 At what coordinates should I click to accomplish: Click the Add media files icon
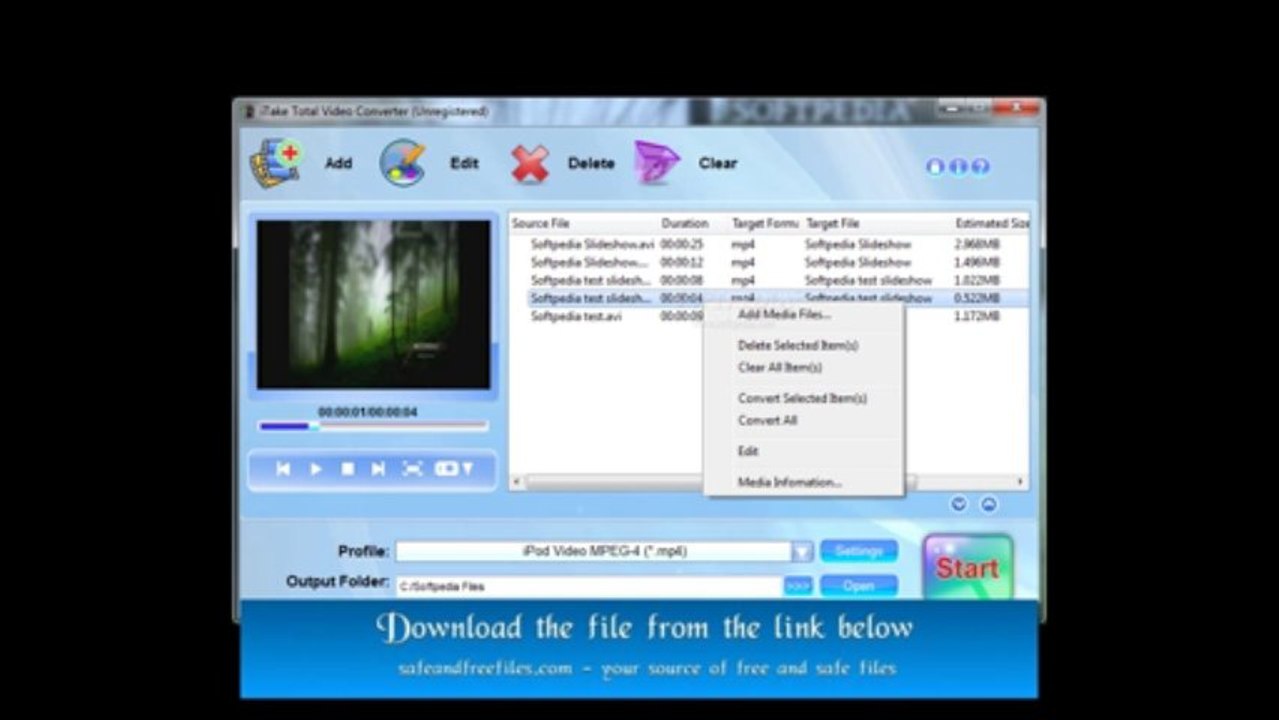[x=276, y=163]
